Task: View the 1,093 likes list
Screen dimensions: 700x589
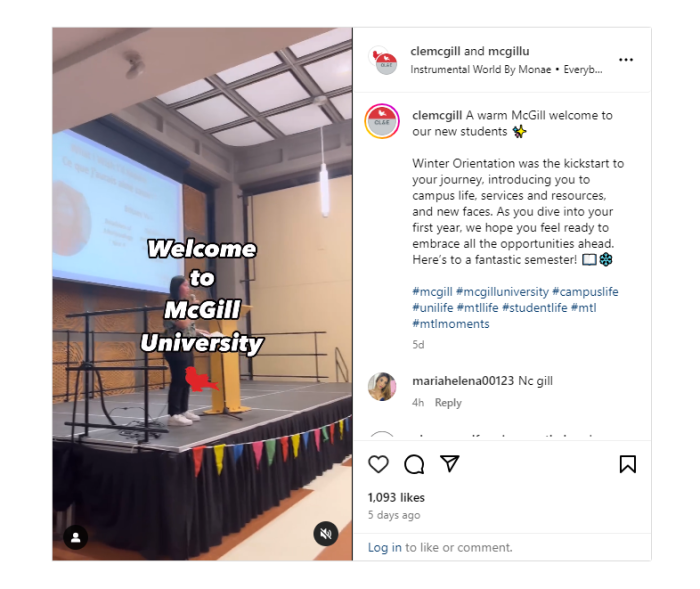Action: 396,497
